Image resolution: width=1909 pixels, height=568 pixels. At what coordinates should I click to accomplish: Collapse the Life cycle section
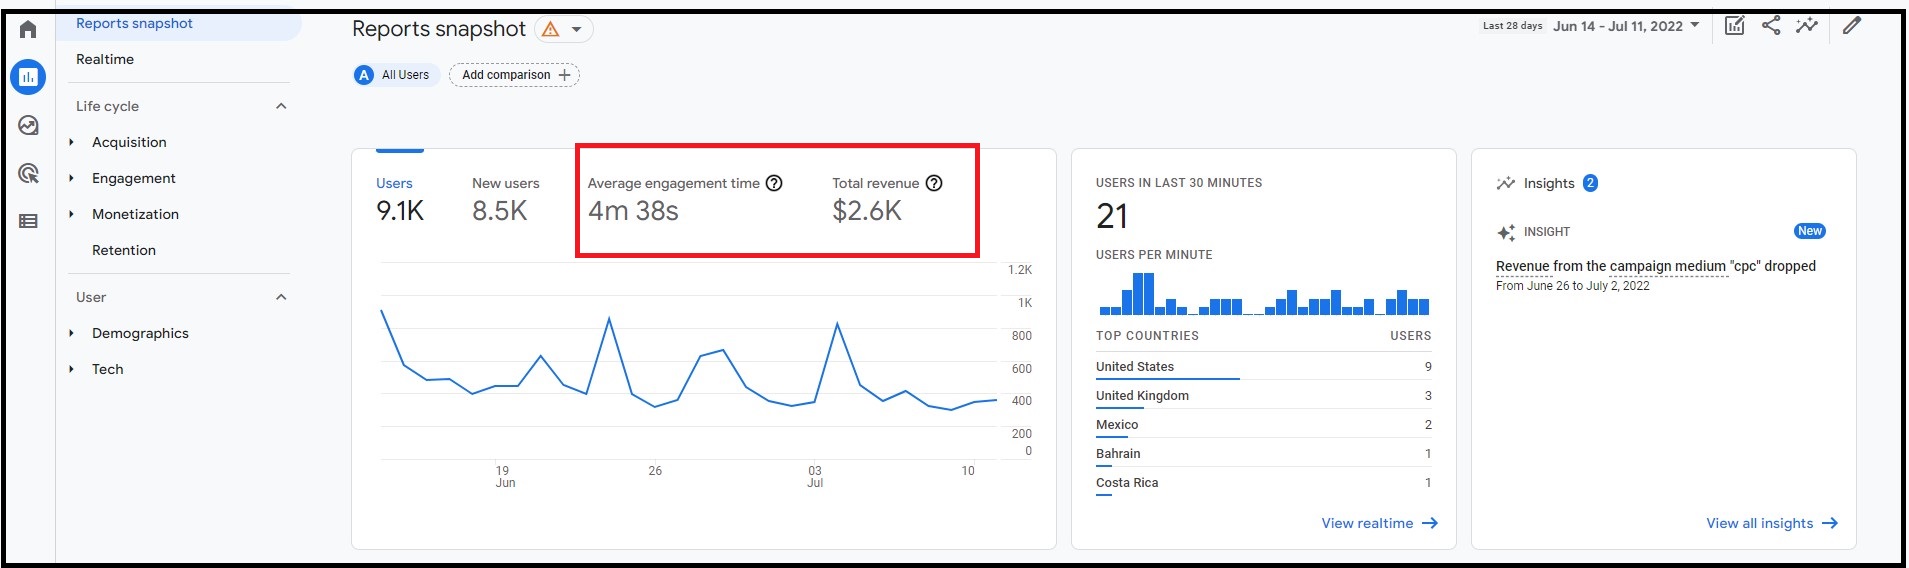coord(281,106)
